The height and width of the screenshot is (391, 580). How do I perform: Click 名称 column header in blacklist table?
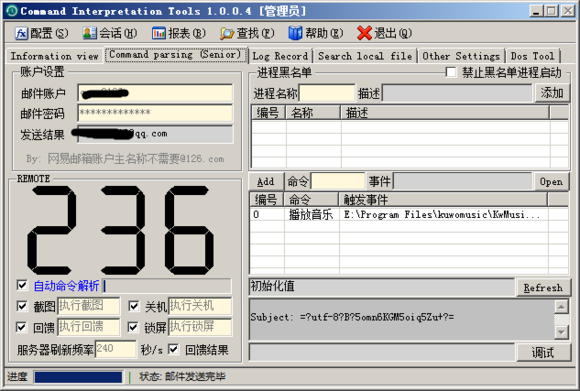[x=313, y=112]
